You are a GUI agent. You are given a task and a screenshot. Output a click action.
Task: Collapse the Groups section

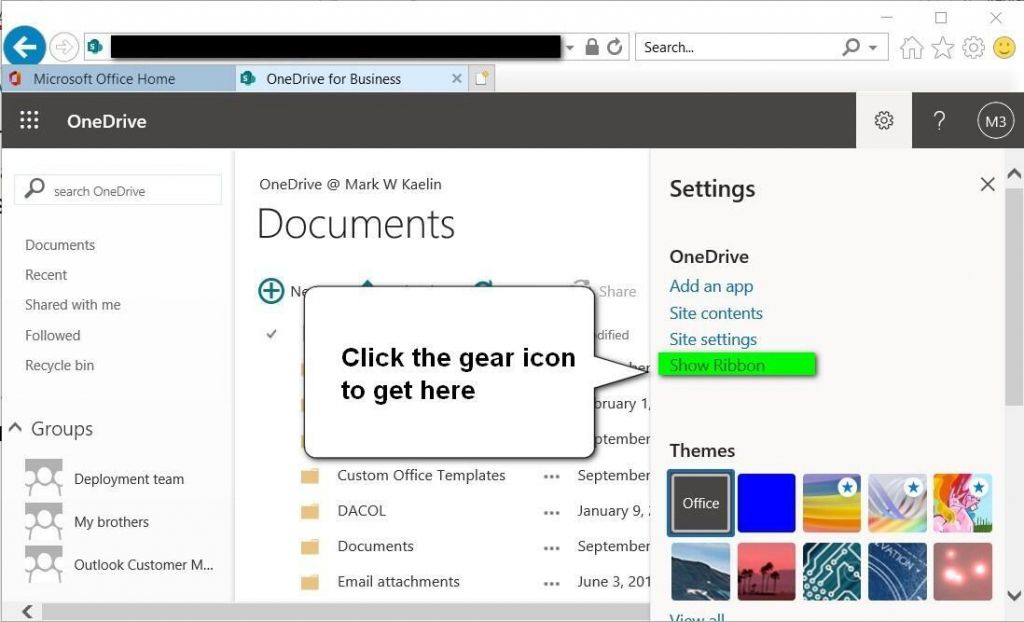point(16,428)
